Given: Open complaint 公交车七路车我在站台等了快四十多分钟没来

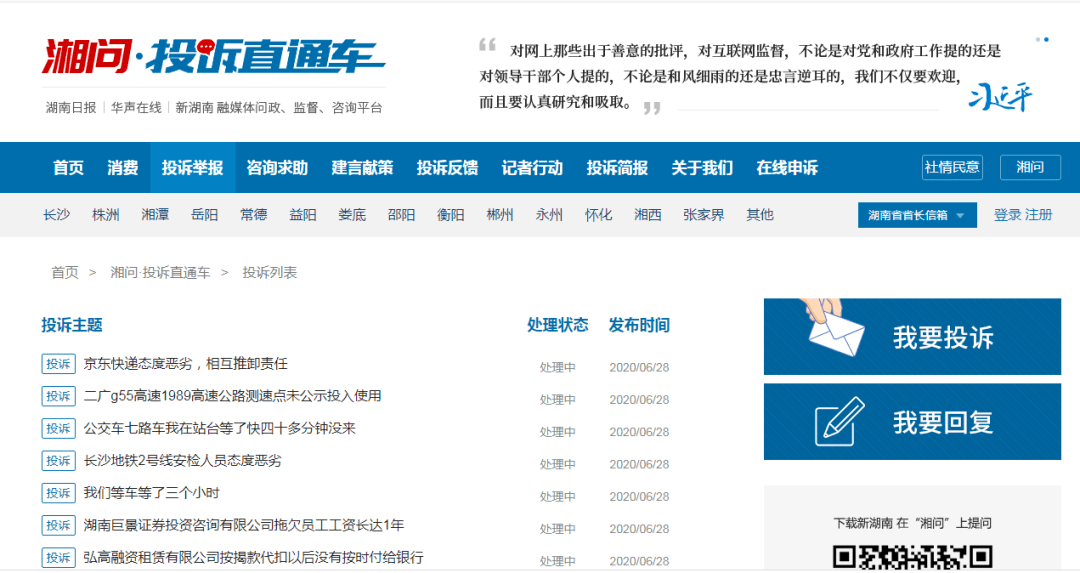Looking at the screenshot, I should click(x=220, y=428).
